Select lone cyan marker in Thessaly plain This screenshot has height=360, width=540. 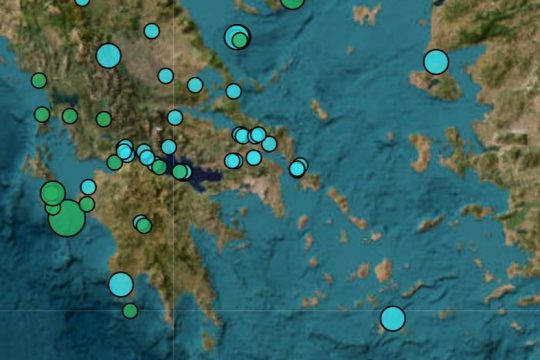152,31
